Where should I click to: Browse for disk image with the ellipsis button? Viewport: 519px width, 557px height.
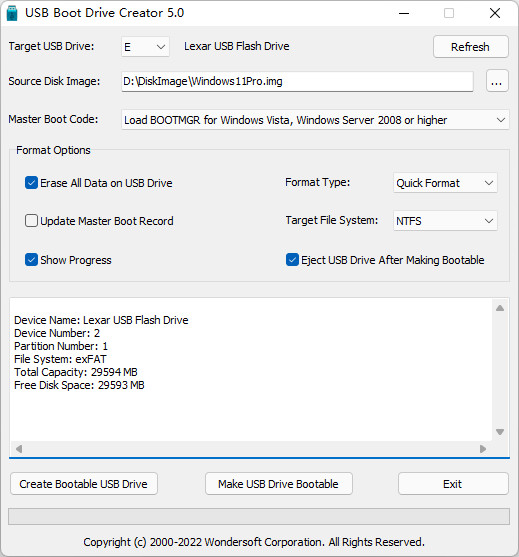(497, 81)
